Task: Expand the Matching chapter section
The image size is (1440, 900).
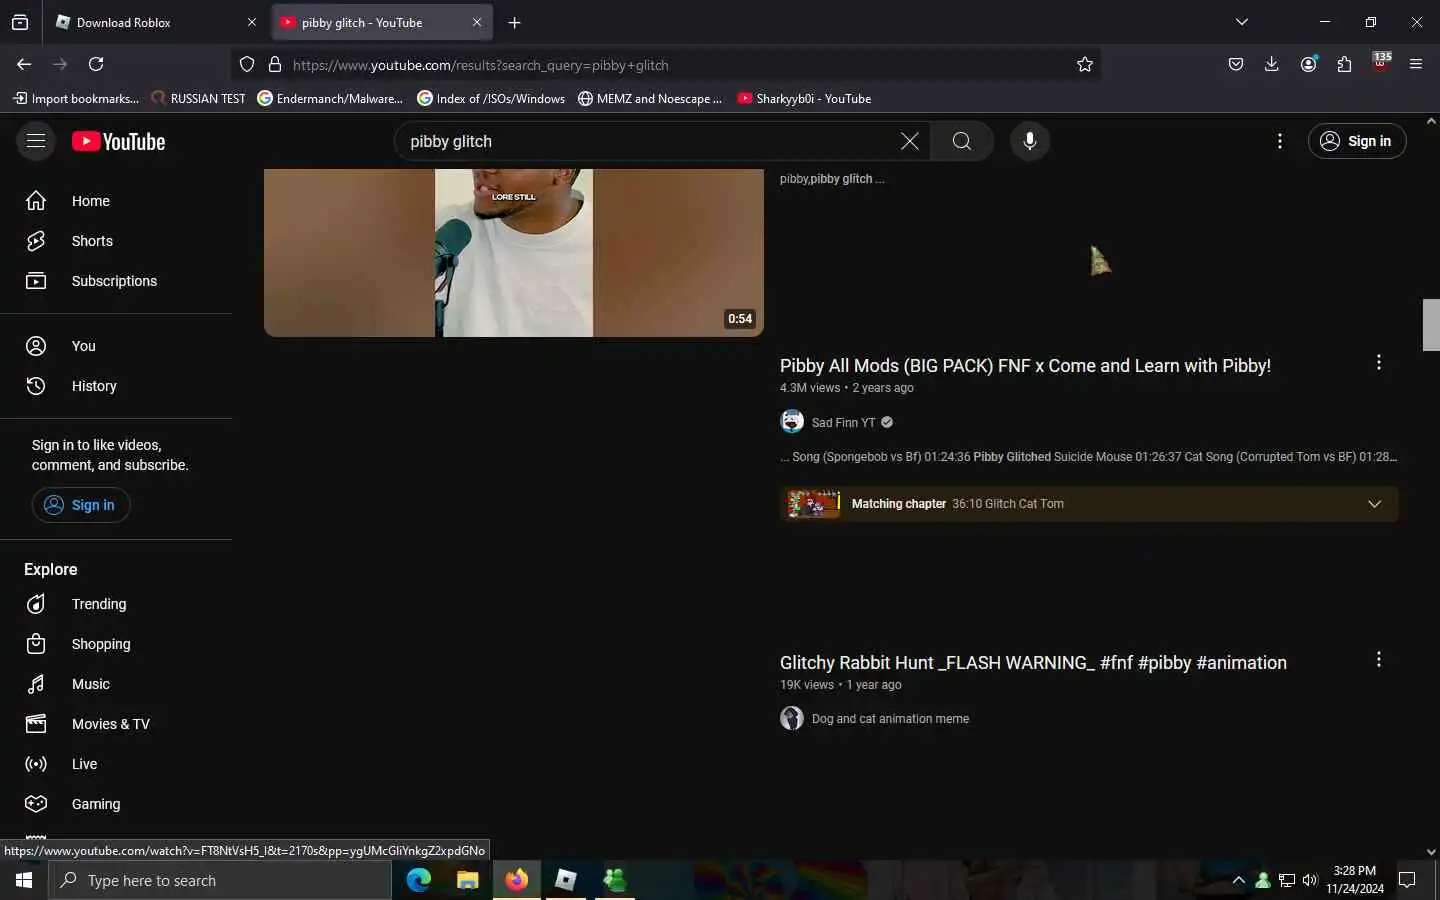Action: (x=1374, y=504)
